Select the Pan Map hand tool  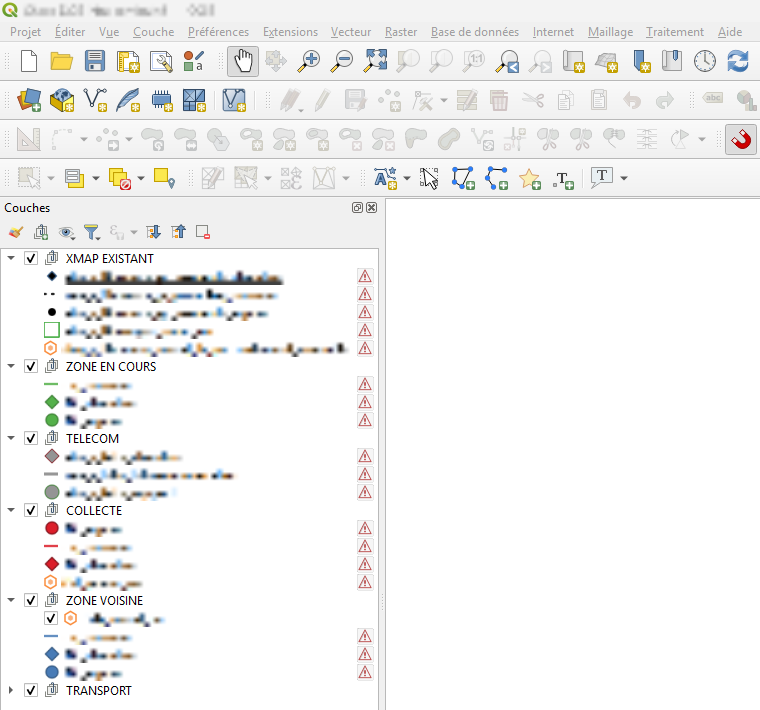[243, 62]
